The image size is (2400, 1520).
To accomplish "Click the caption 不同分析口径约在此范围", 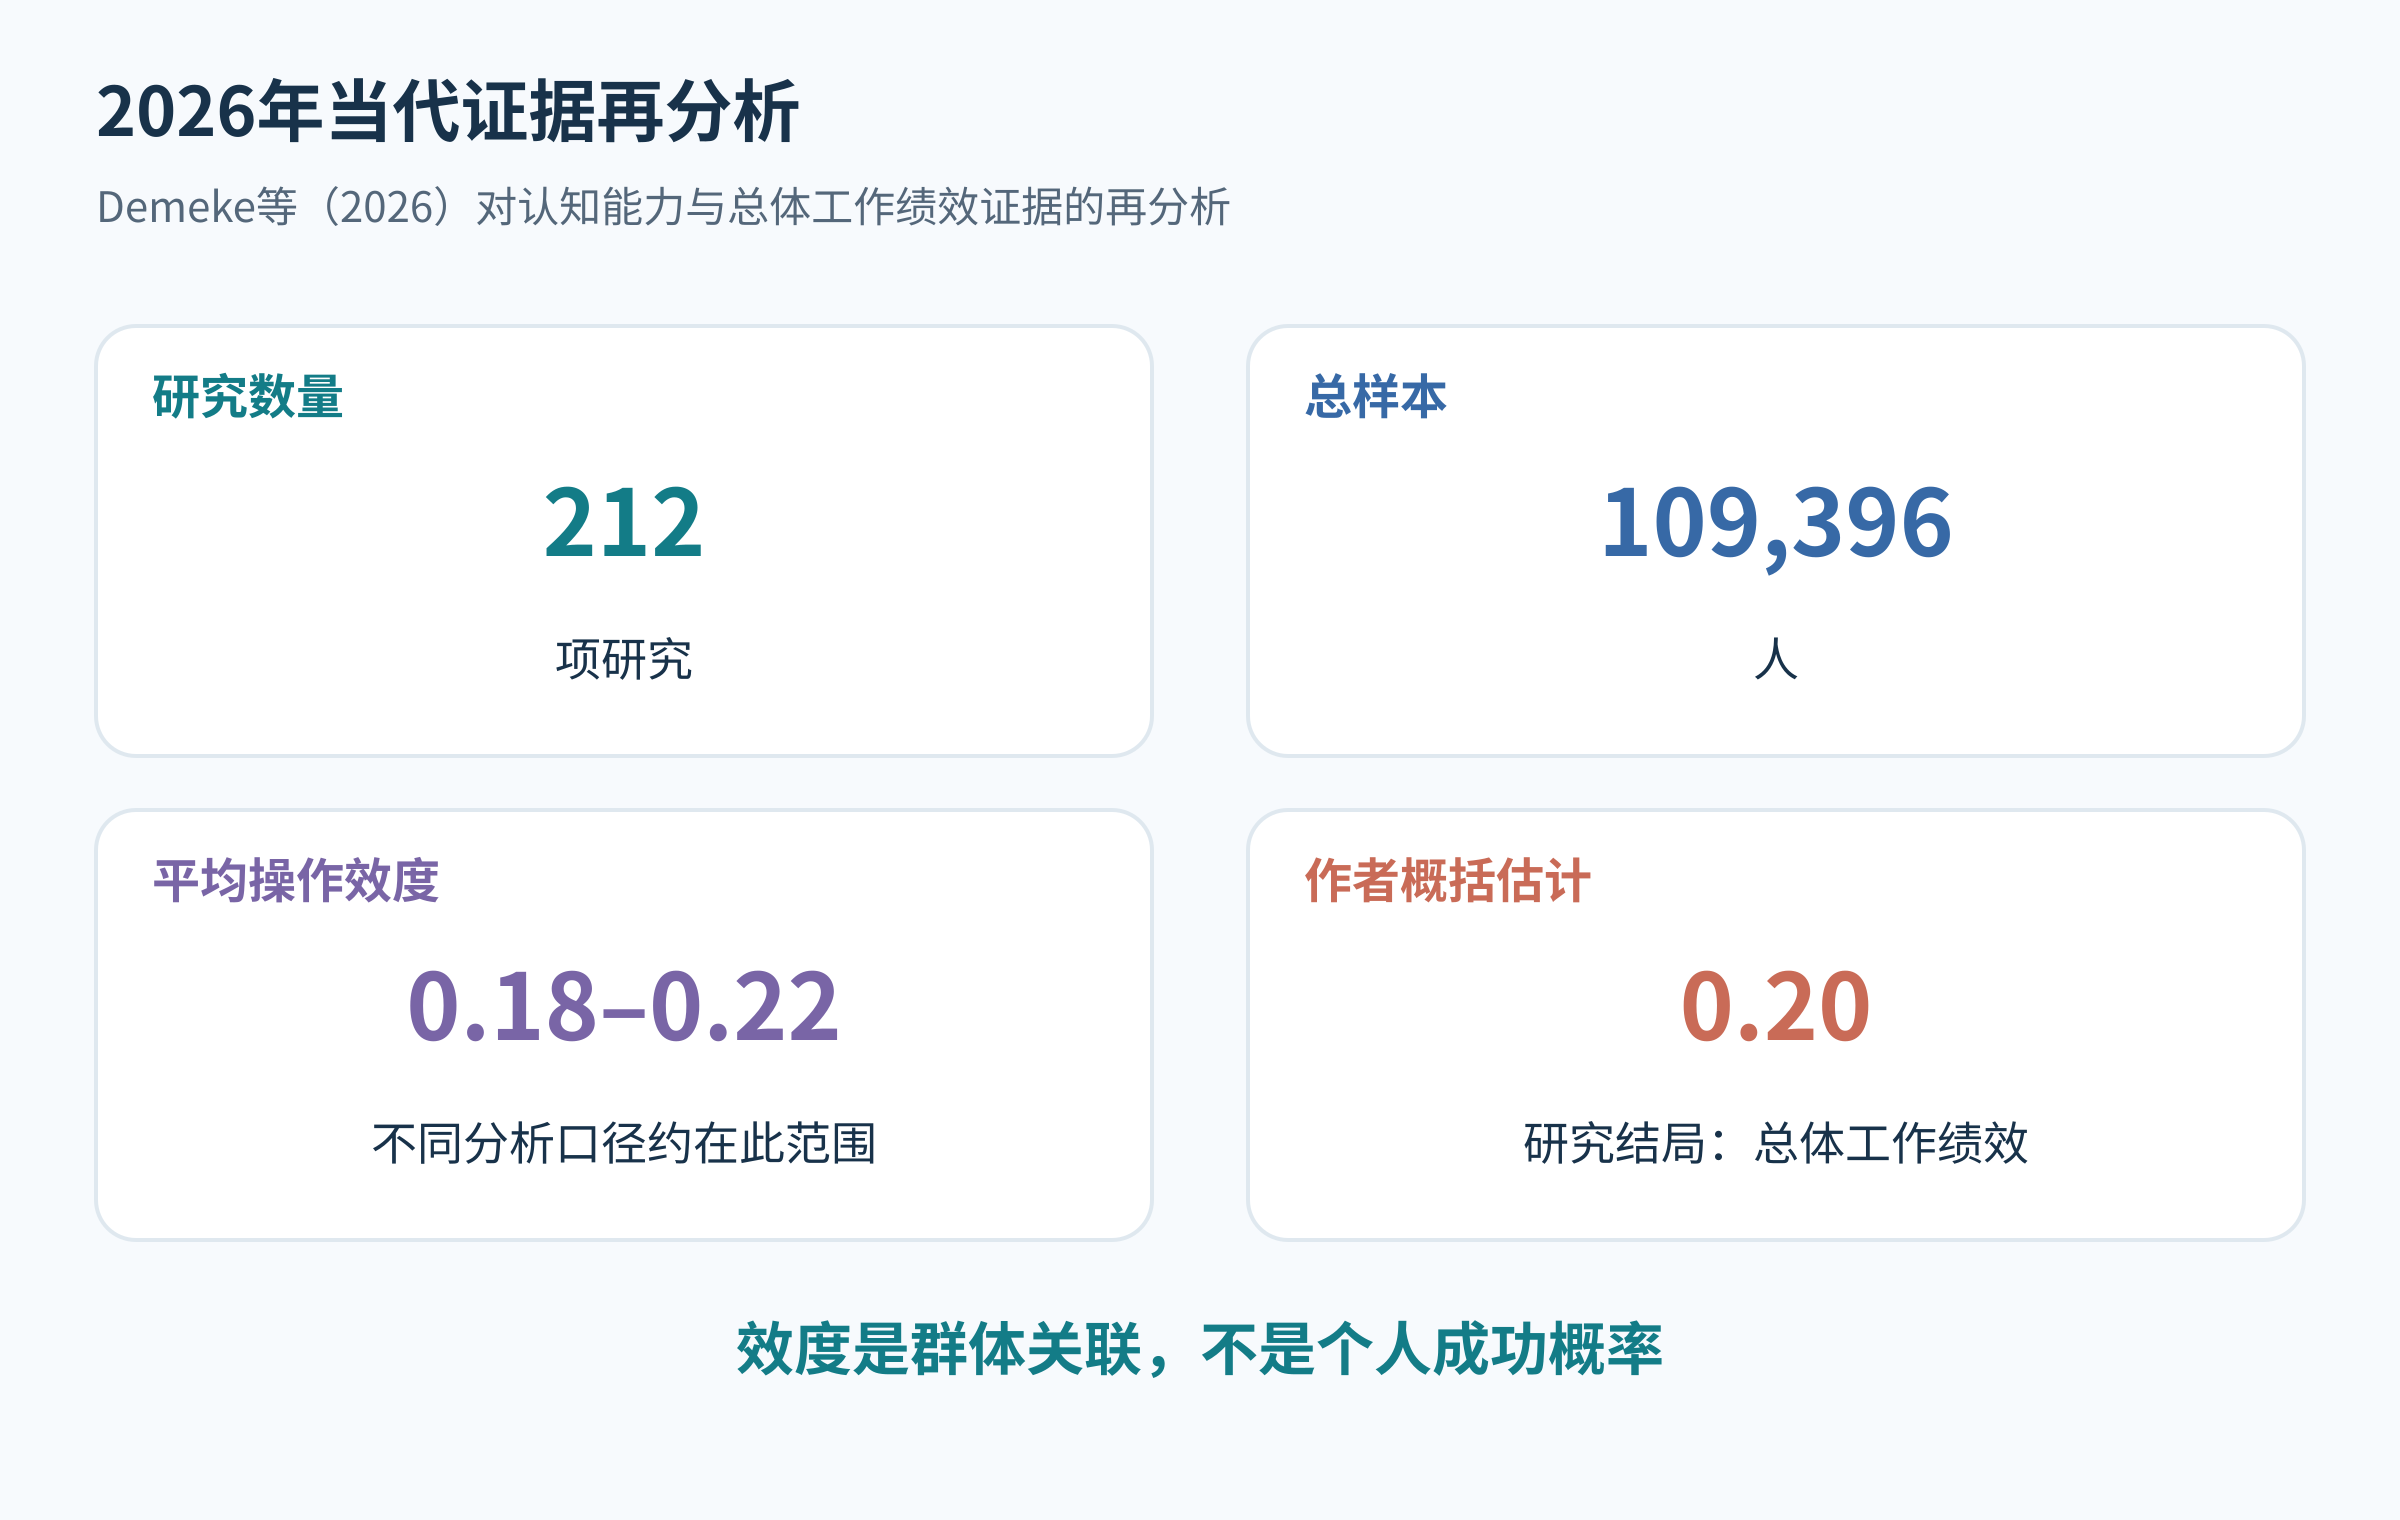I will 624,1143.
